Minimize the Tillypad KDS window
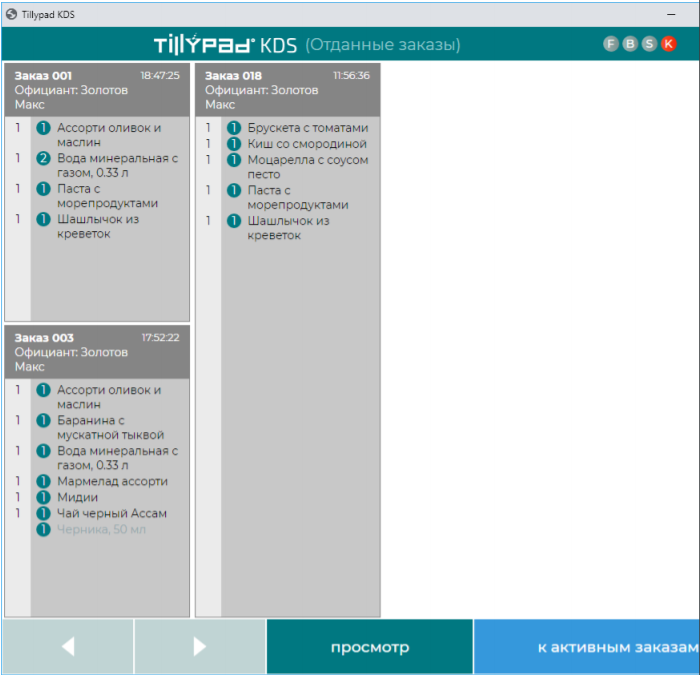Screen dimensions: 700x675 pos(671,14)
